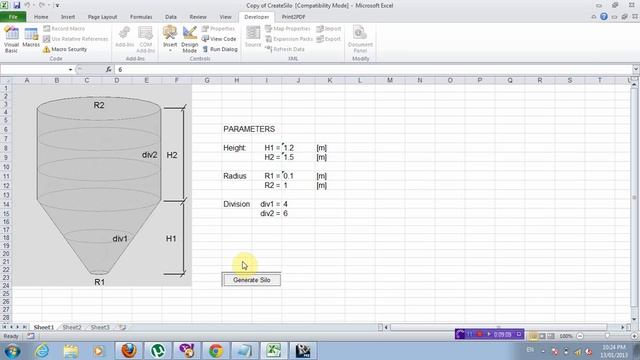Click Refresh Data
Image resolution: width=640 pixels, height=360 pixels.
click(285, 49)
